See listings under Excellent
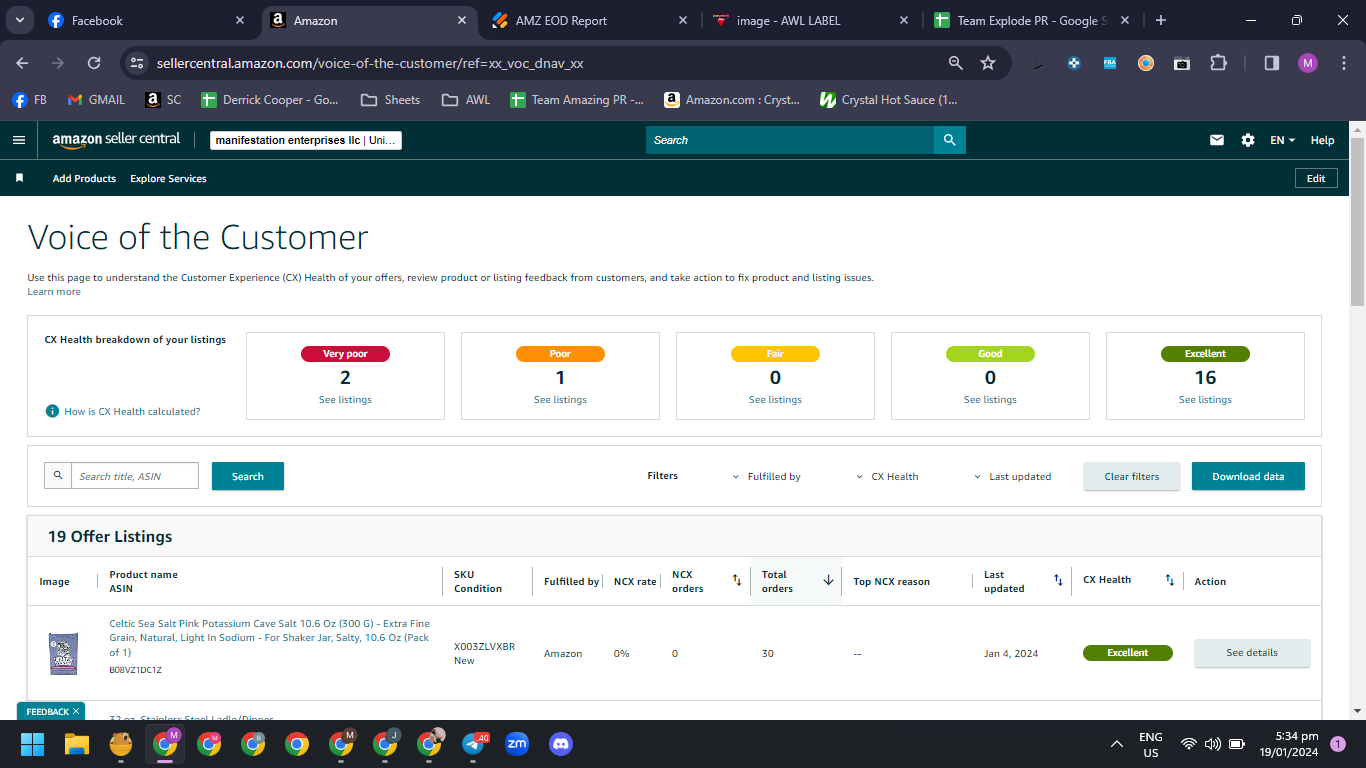The width and height of the screenshot is (1366, 768). [x=1205, y=400]
